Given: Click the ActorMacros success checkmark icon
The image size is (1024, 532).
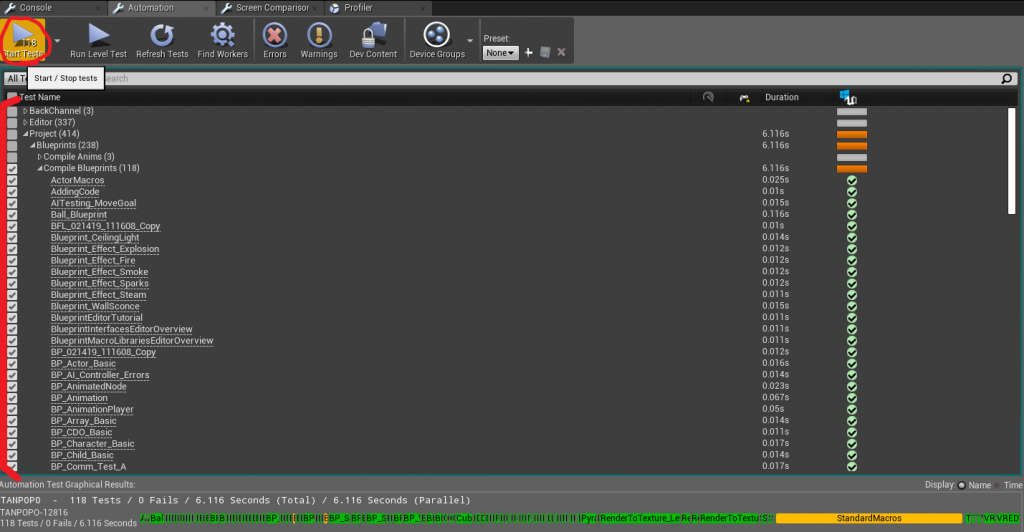Looking at the screenshot, I should [852, 181].
